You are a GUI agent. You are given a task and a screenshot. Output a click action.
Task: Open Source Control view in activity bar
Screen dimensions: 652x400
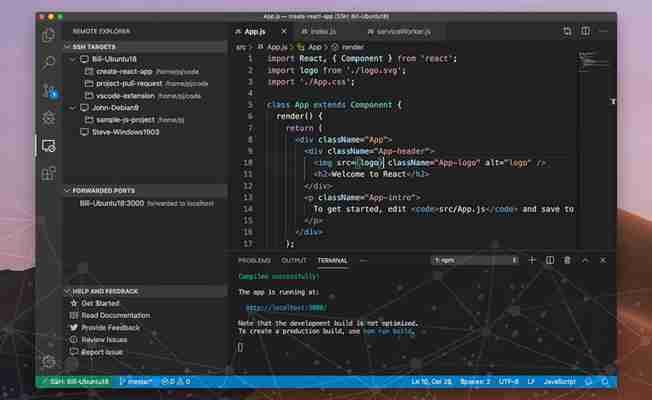pos(49,91)
